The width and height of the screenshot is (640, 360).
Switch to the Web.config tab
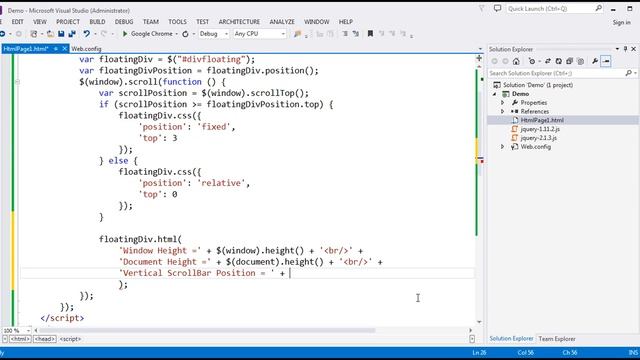click(x=86, y=49)
